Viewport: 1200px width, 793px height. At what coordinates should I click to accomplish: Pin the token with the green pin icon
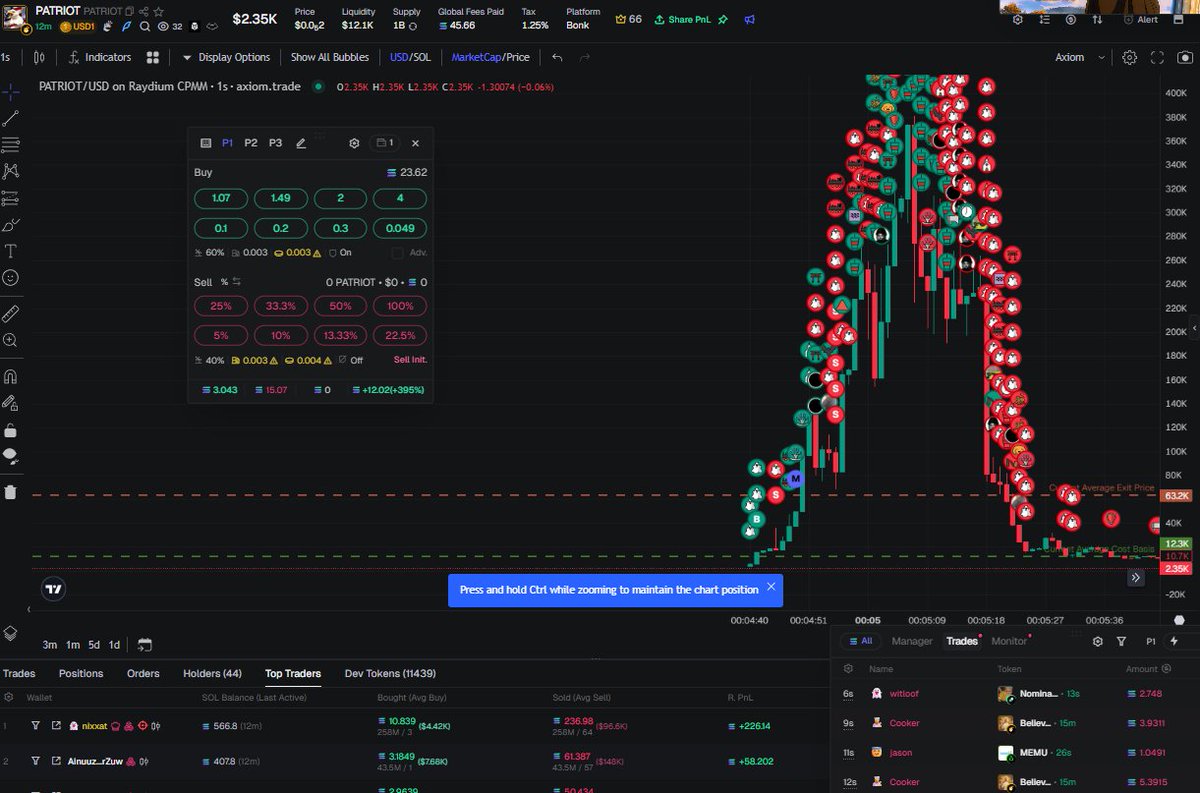pyautogui.click(x=723, y=19)
